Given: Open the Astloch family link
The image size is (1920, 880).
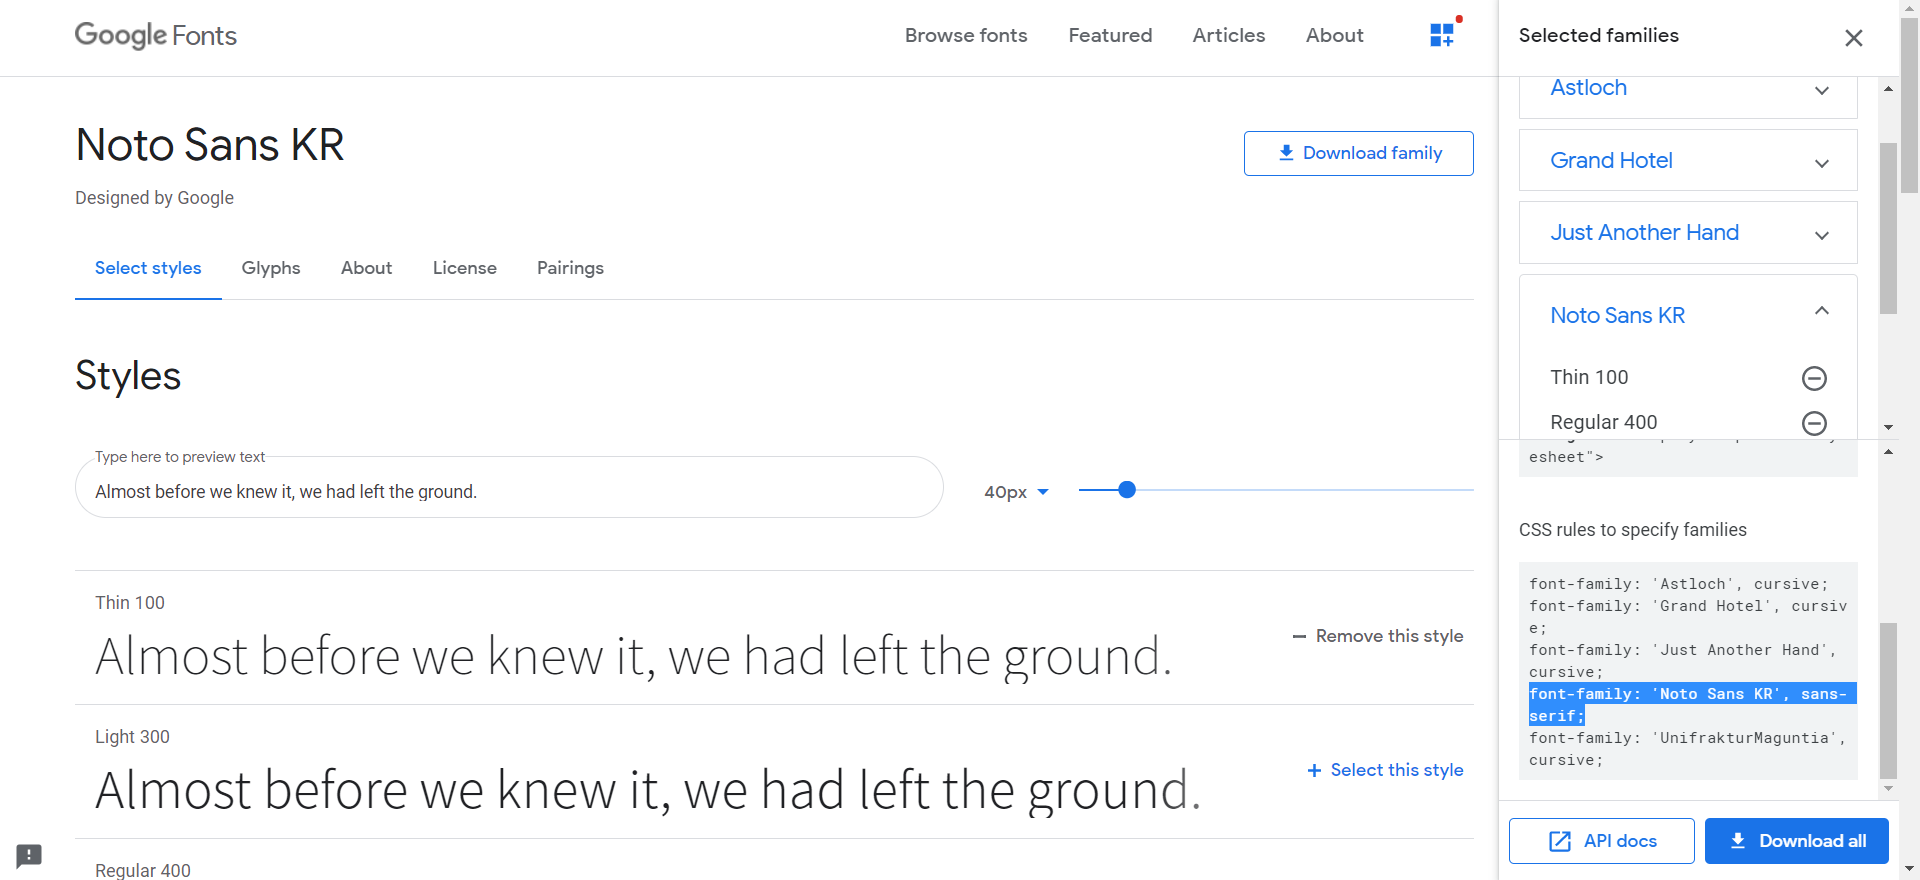Looking at the screenshot, I should tap(1588, 88).
